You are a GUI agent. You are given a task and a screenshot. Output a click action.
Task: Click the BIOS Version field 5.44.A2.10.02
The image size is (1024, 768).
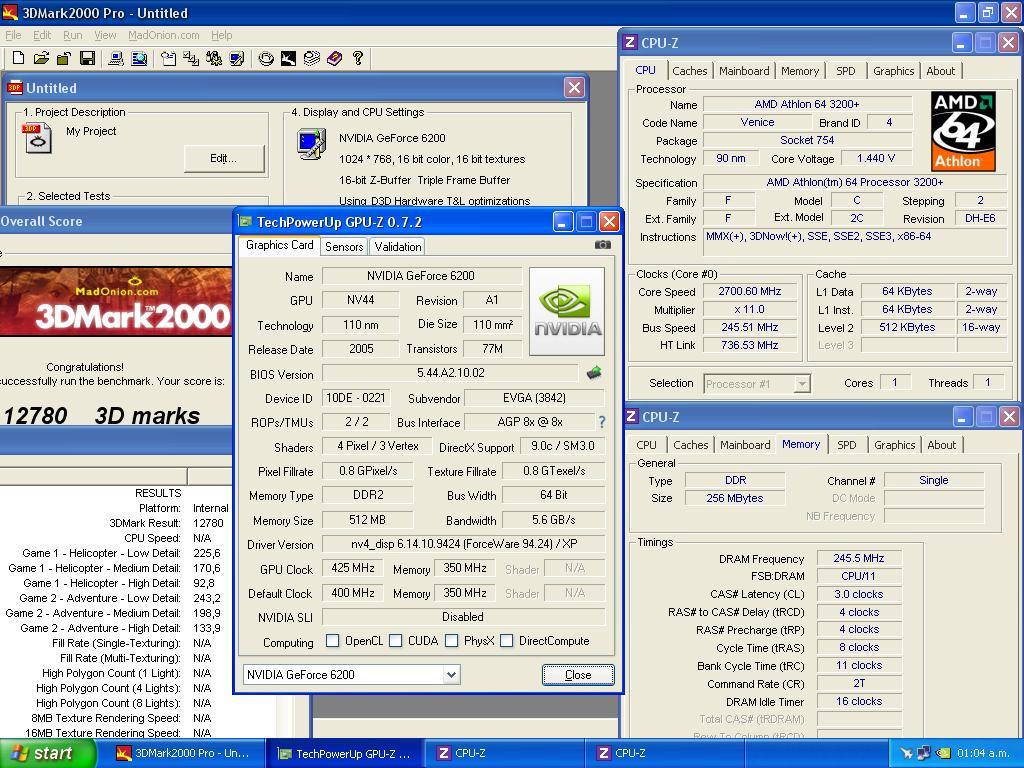(451, 373)
